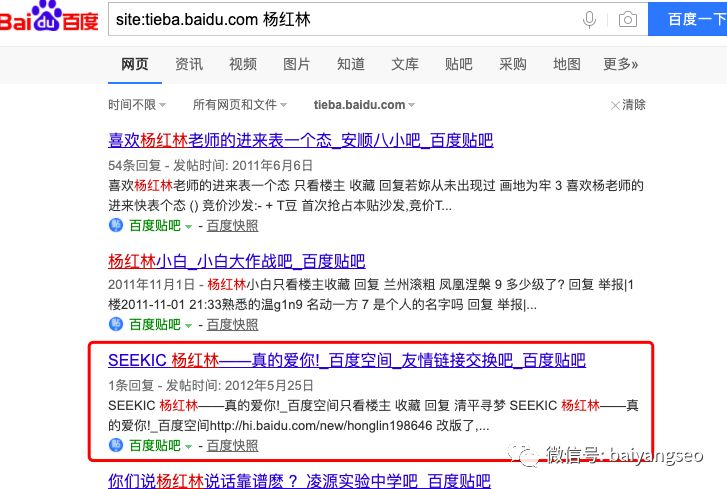
Task: Open the 地图 tab
Action: click(x=567, y=64)
